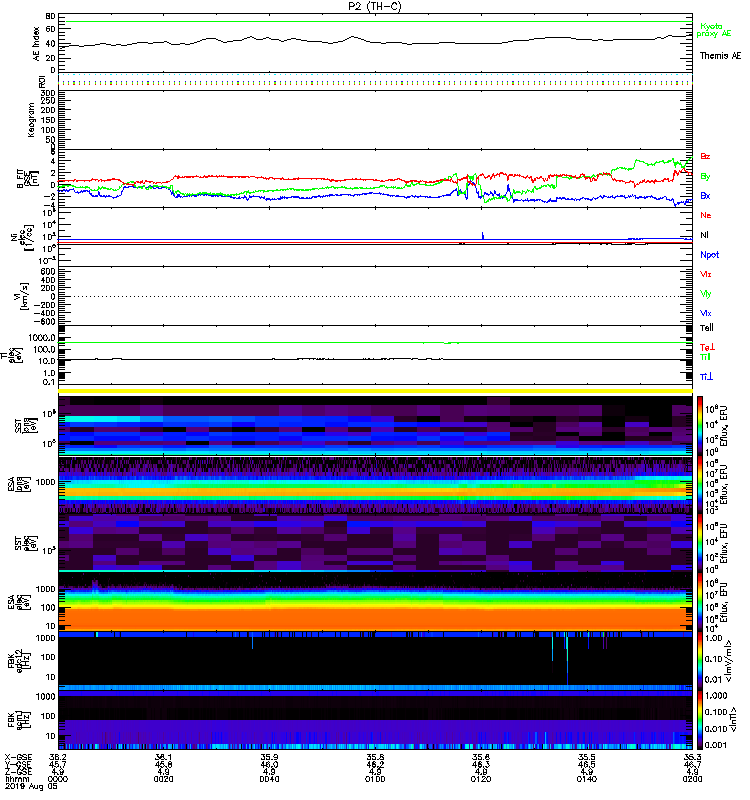750x800 pixels.
Task: Click the black 'Ni' legend label
Action: coord(704,235)
